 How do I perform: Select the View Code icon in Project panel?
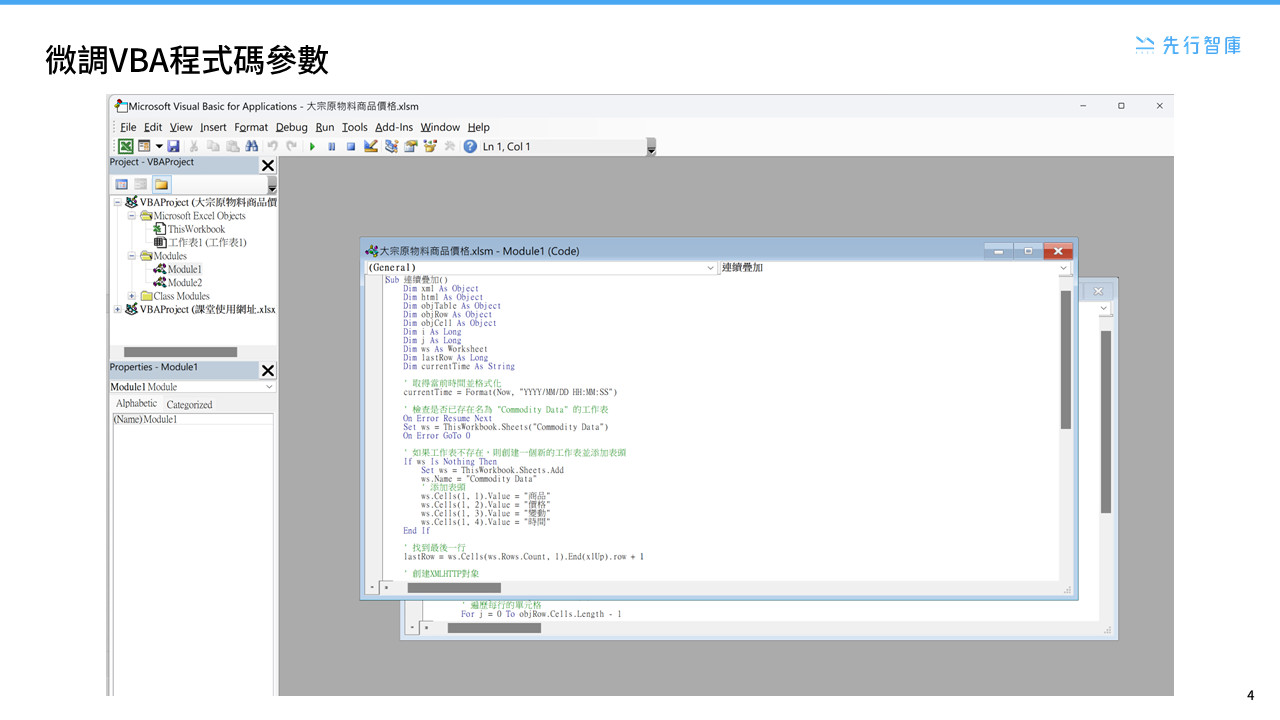(x=121, y=184)
